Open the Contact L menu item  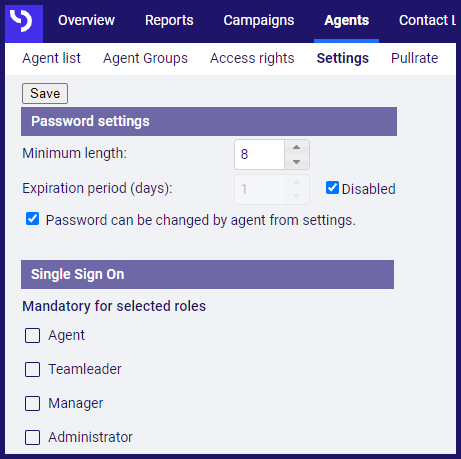[x=427, y=20]
